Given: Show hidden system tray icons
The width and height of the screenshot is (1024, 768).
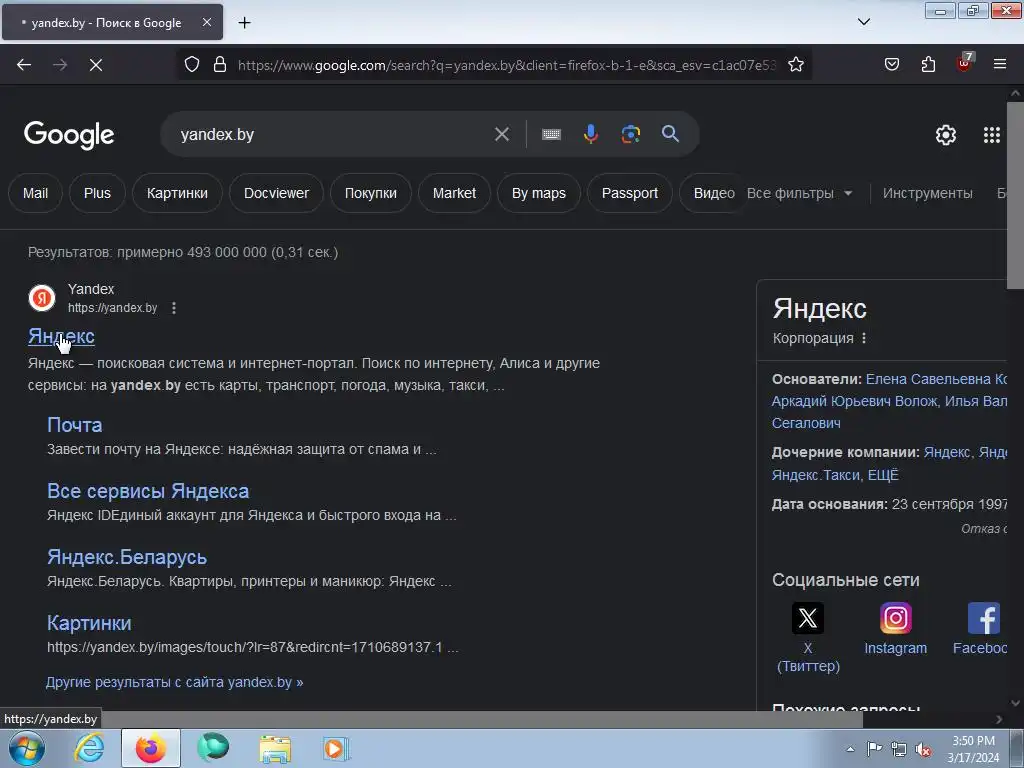Looking at the screenshot, I should click(850, 749).
